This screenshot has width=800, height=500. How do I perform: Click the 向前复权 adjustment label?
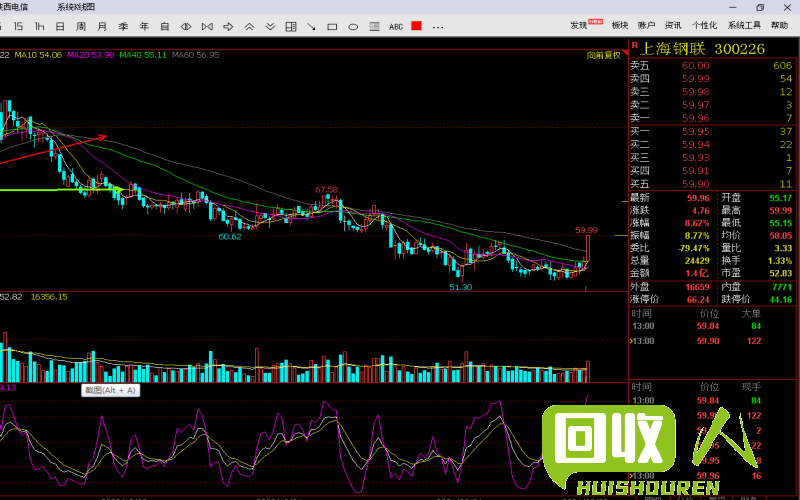(x=604, y=55)
